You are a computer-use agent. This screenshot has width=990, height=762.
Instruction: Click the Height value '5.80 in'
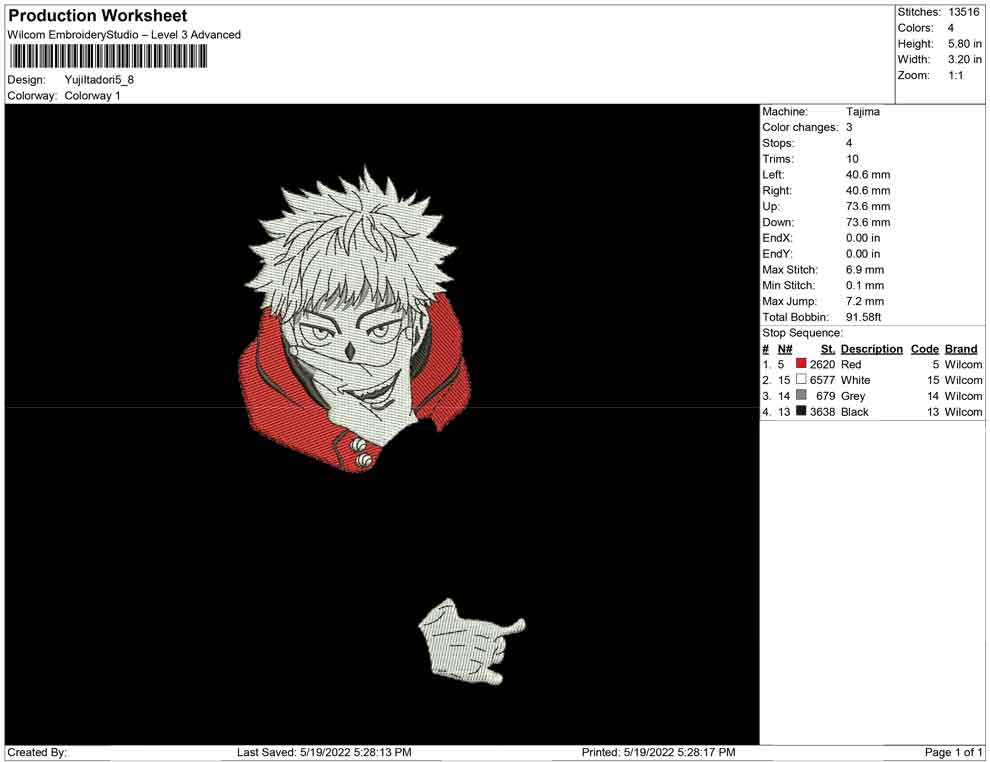(x=965, y=44)
